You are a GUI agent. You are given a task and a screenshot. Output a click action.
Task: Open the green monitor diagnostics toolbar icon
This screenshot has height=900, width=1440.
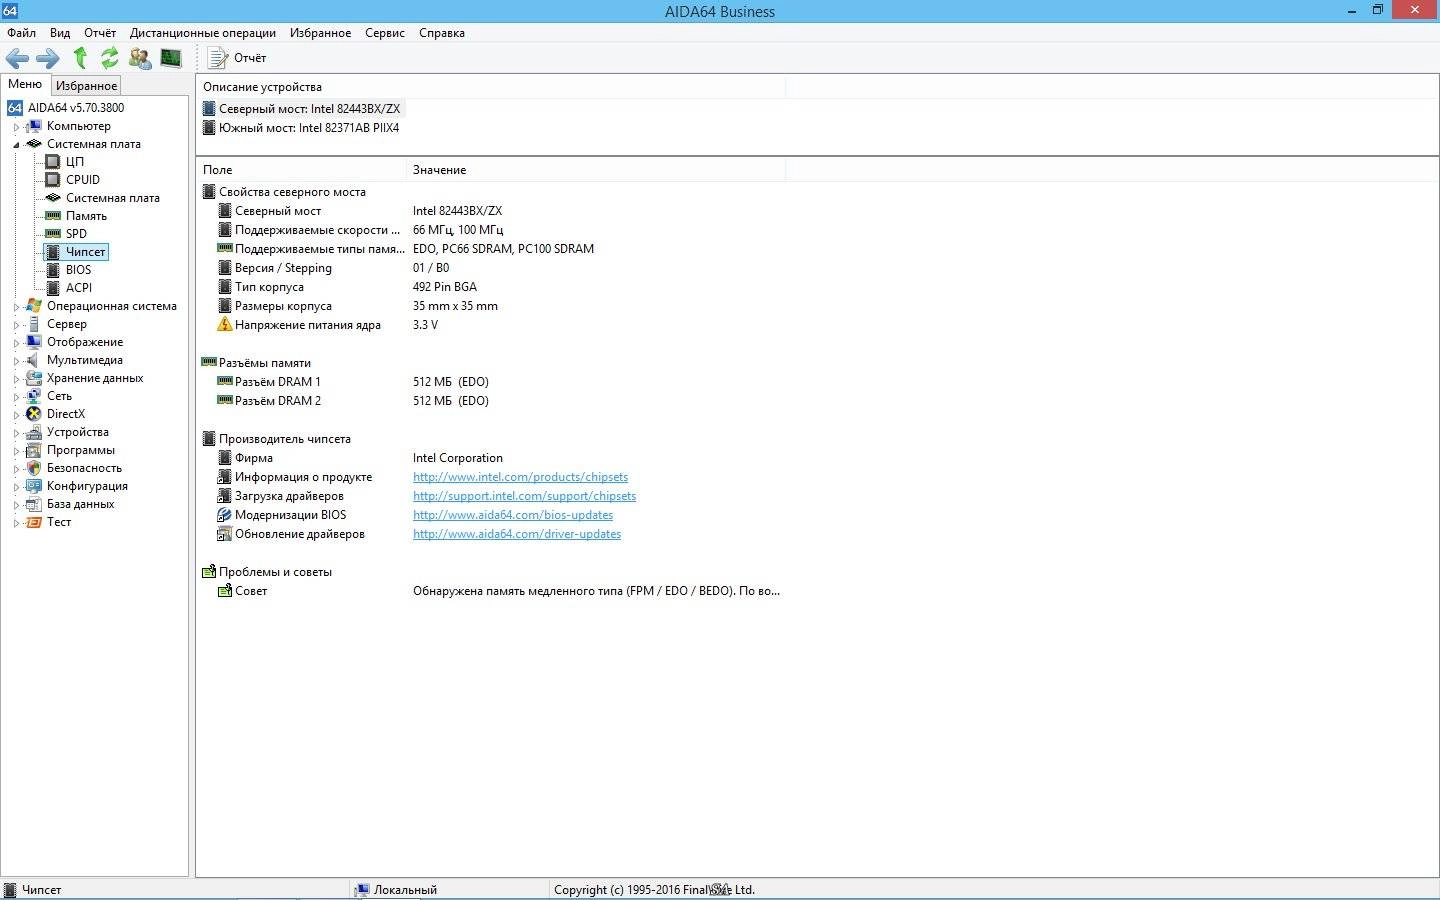(x=171, y=58)
